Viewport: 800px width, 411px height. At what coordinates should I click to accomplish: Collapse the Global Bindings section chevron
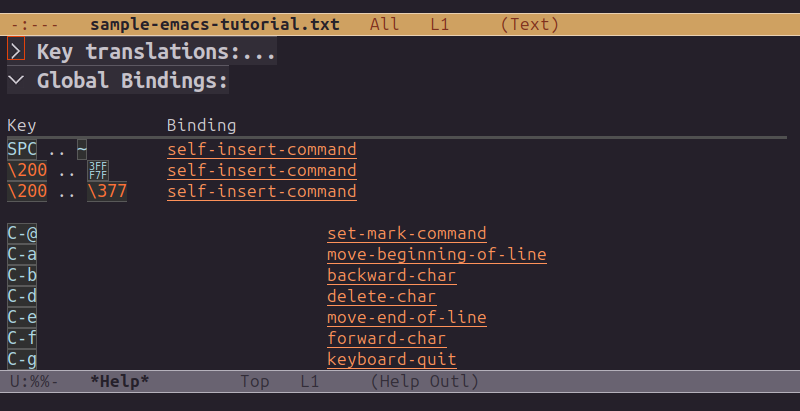click(16, 81)
